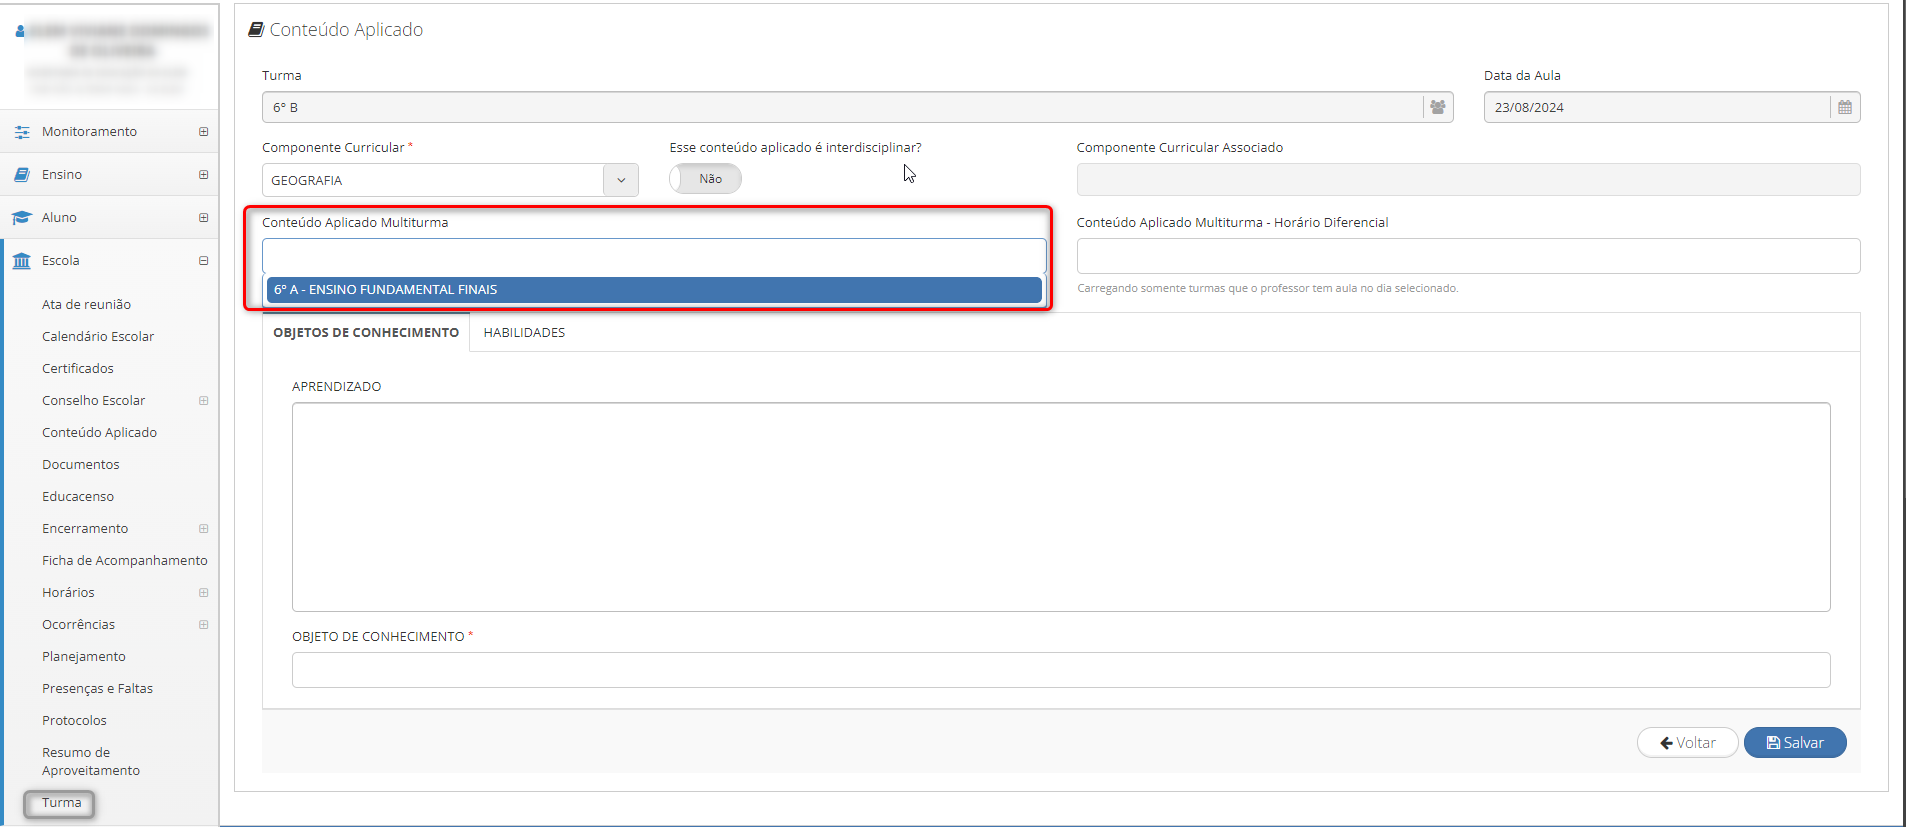Image resolution: width=1906 pixels, height=827 pixels.
Task: Click the APRENDIZADO text area
Action: 1061,507
